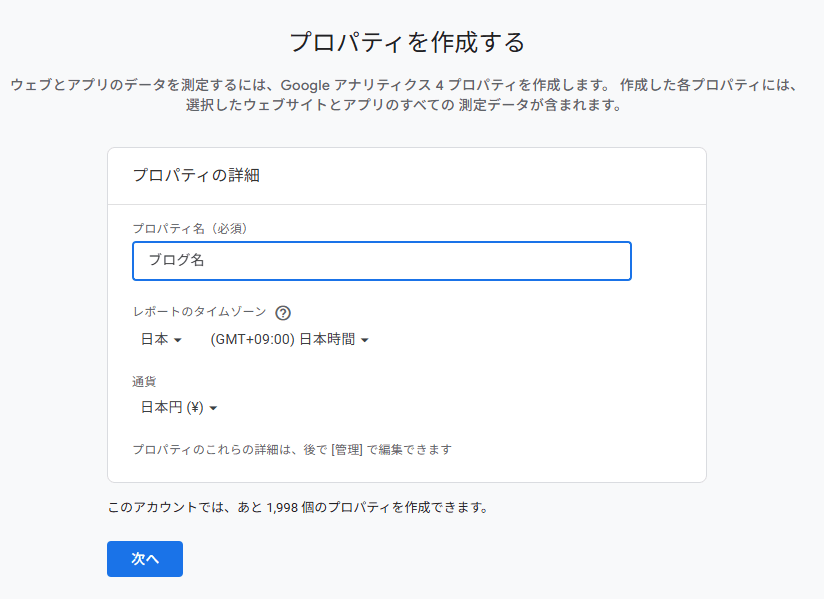Open the timezone help question-mark icon
Screen dimensions: 824x599
(283, 313)
